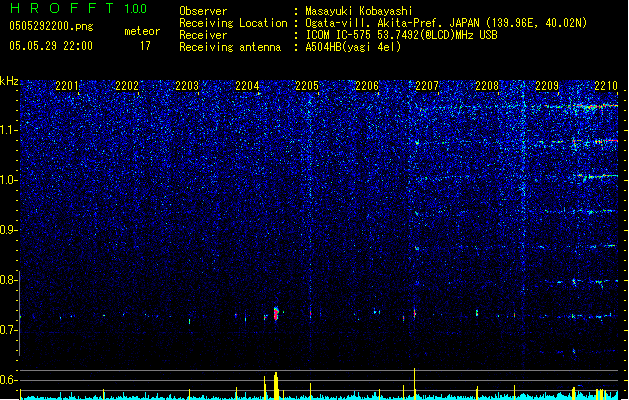The height and width of the screenshot is (400, 629).
Task: Click the tallest yellow intensity spike near 2207
Action: pyautogui.click(x=414, y=384)
